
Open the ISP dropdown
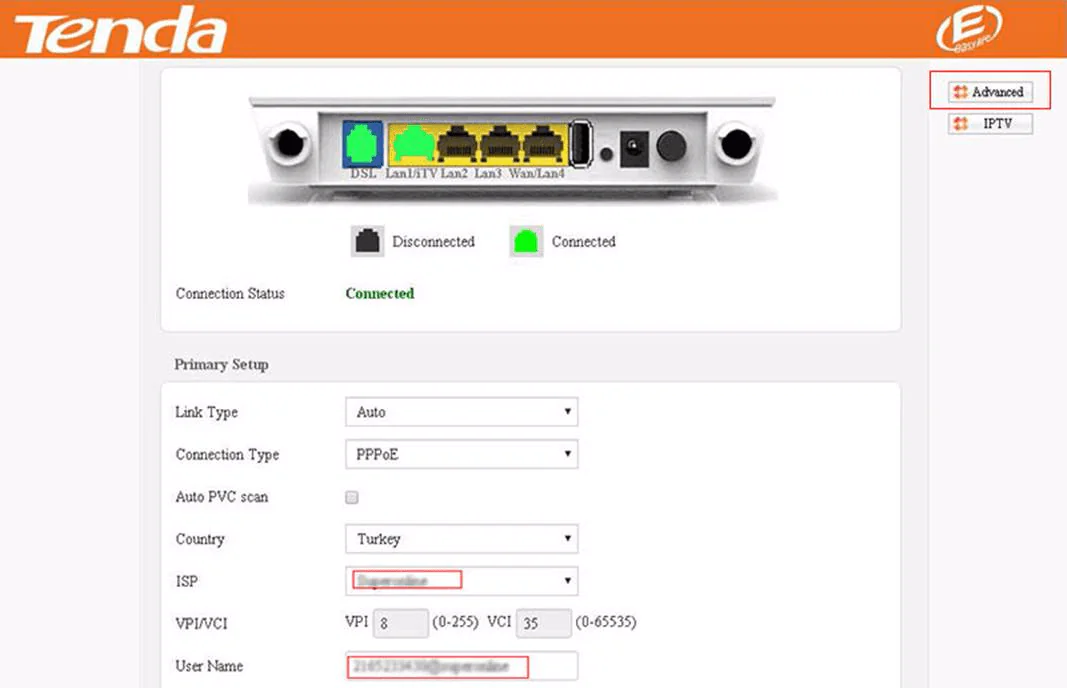tap(462, 580)
